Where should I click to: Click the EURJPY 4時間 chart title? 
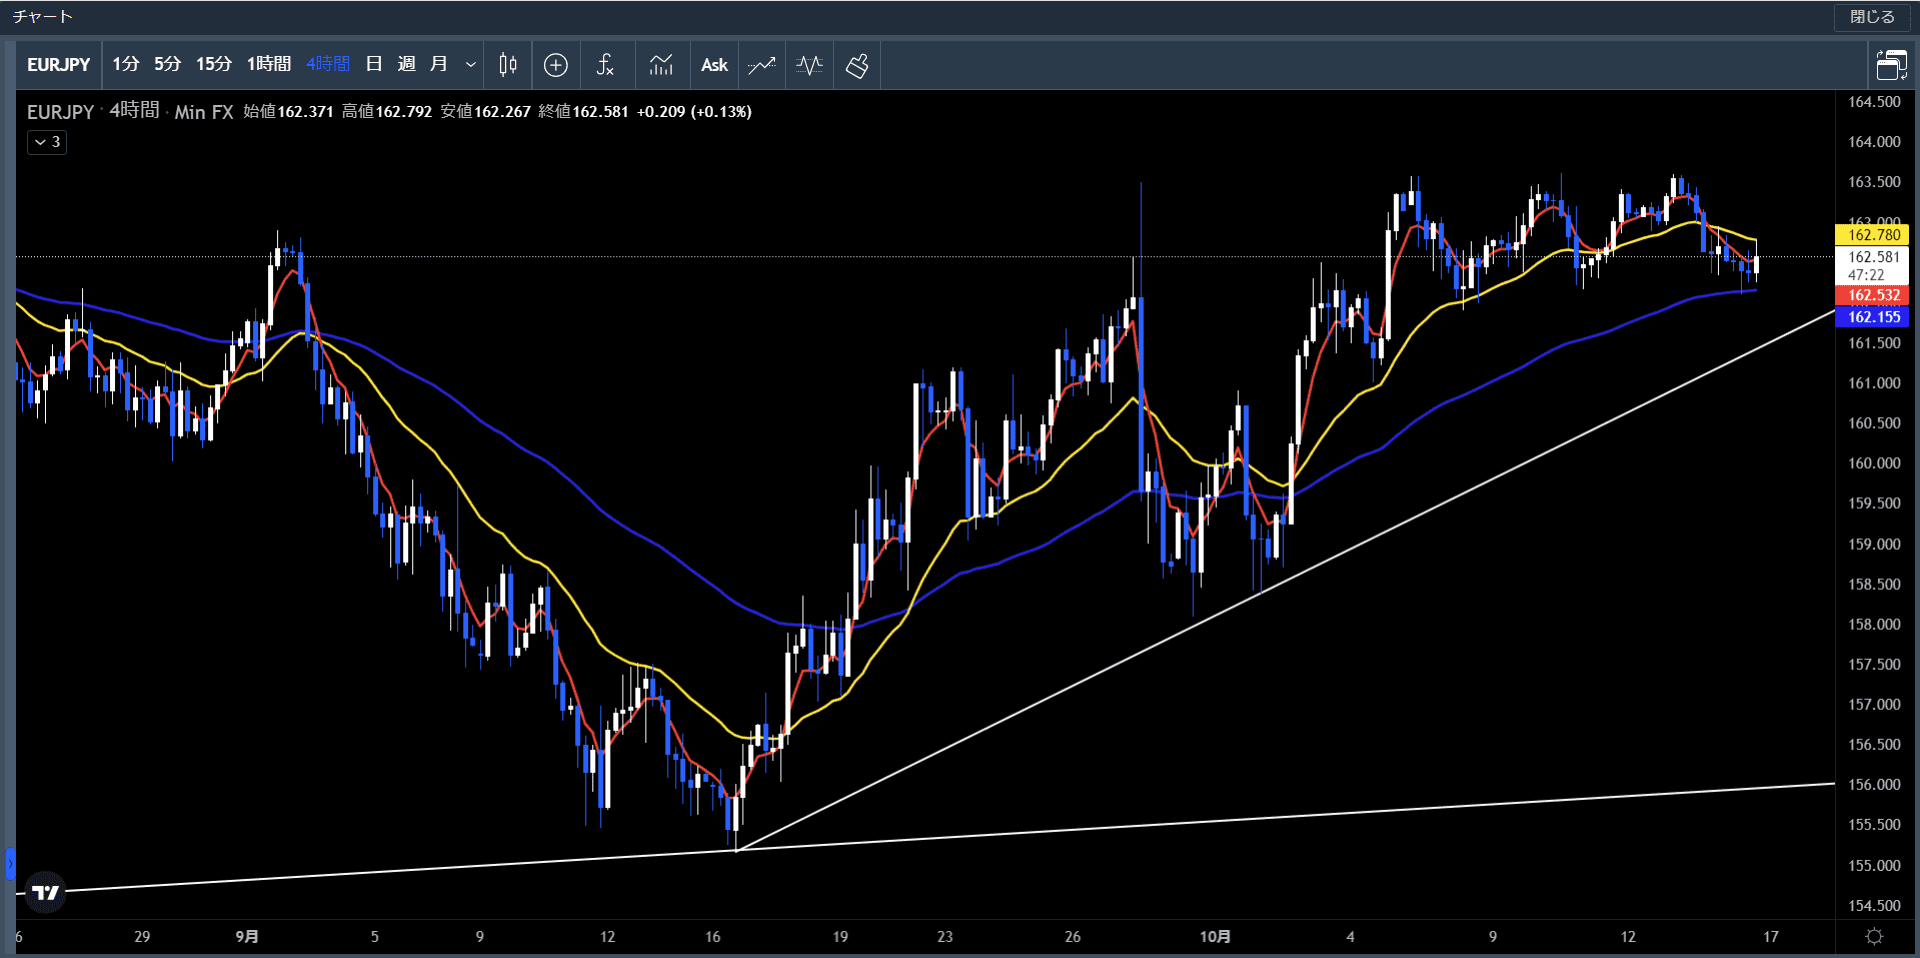coord(93,112)
